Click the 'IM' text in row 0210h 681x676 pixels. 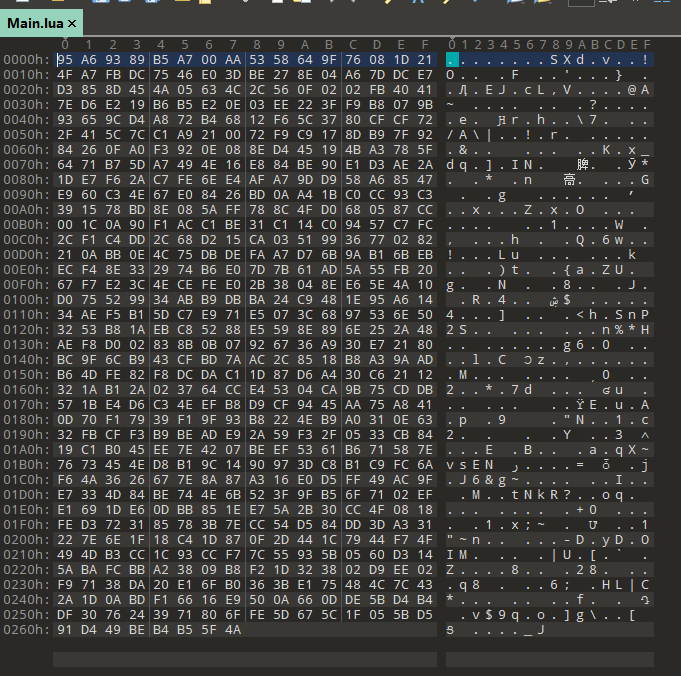[x=458, y=555]
